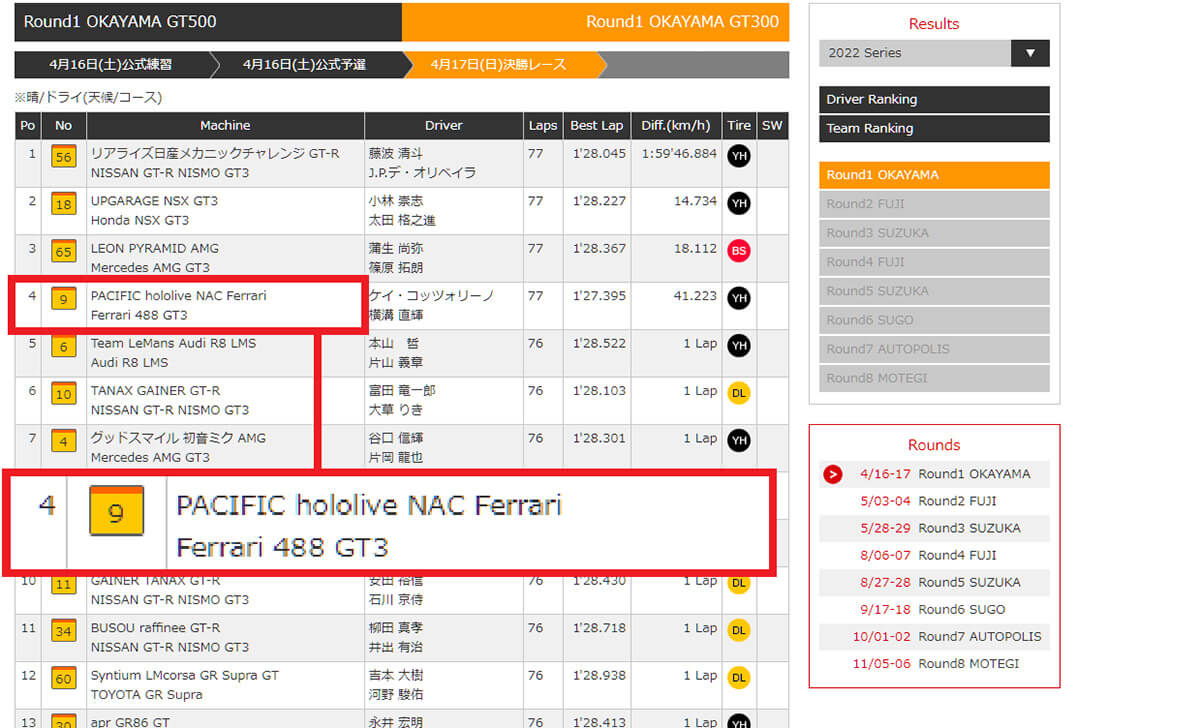Viewport: 1200px width, 728px height.
Task: Select the grey Round5 SUZUKA results button
Action: coord(934,291)
